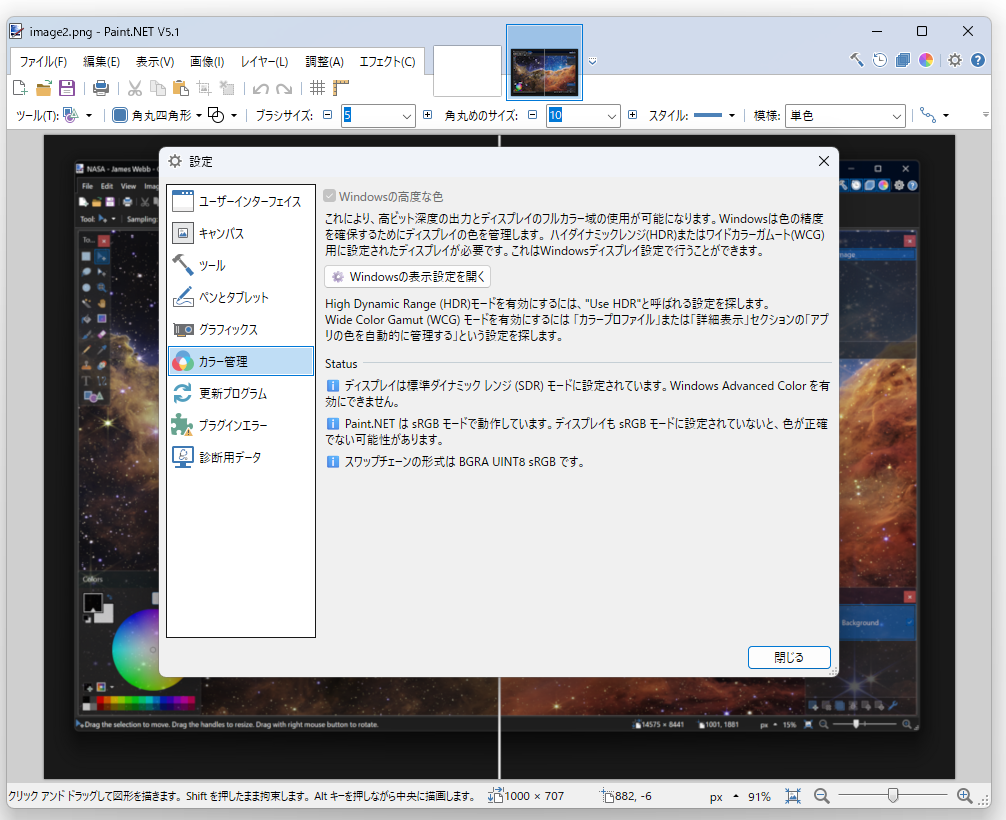Image resolution: width=1006 pixels, height=820 pixels.
Task: Click the zoom slider handle in status bar
Action: coord(892,796)
